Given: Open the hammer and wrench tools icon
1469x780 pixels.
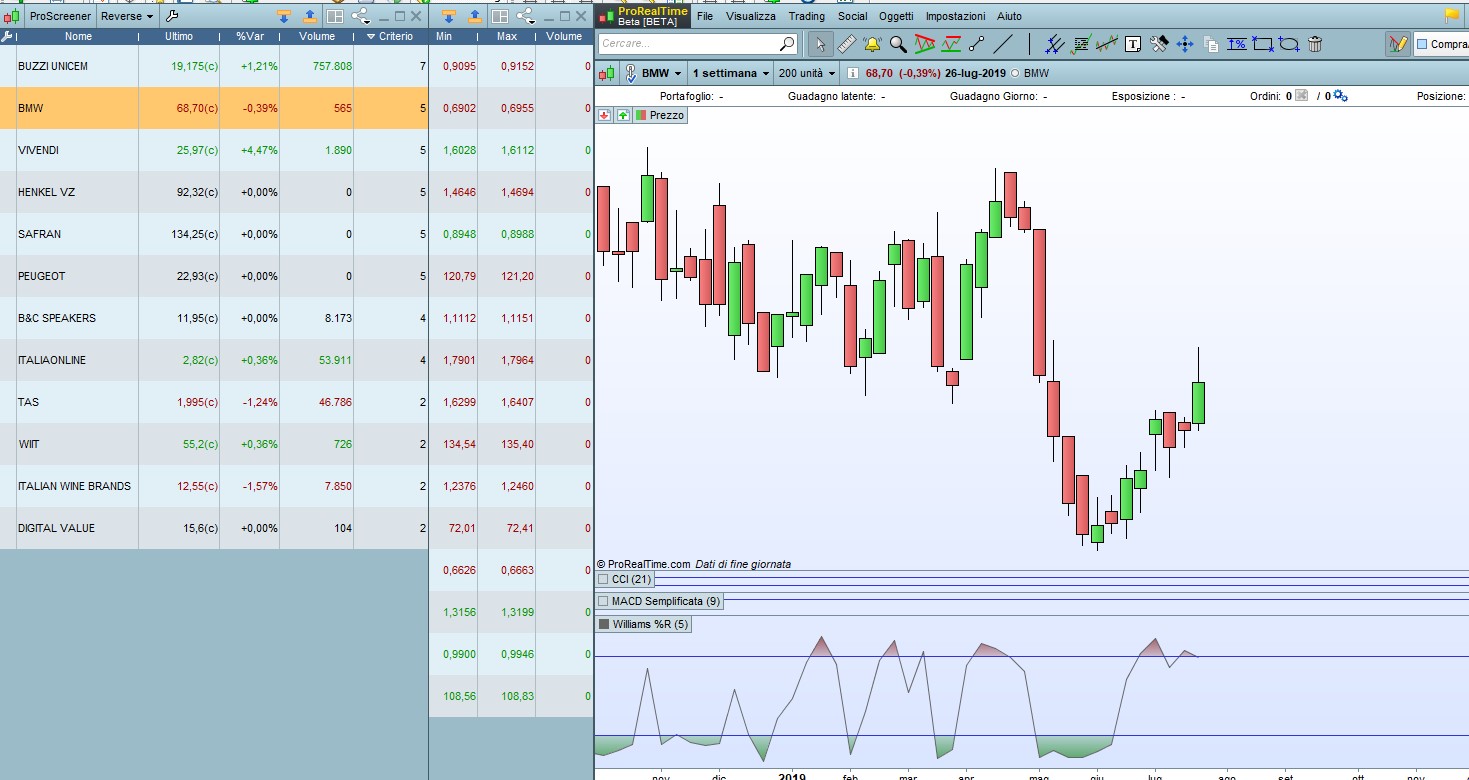Looking at the screenshot, I should 1159,44.
